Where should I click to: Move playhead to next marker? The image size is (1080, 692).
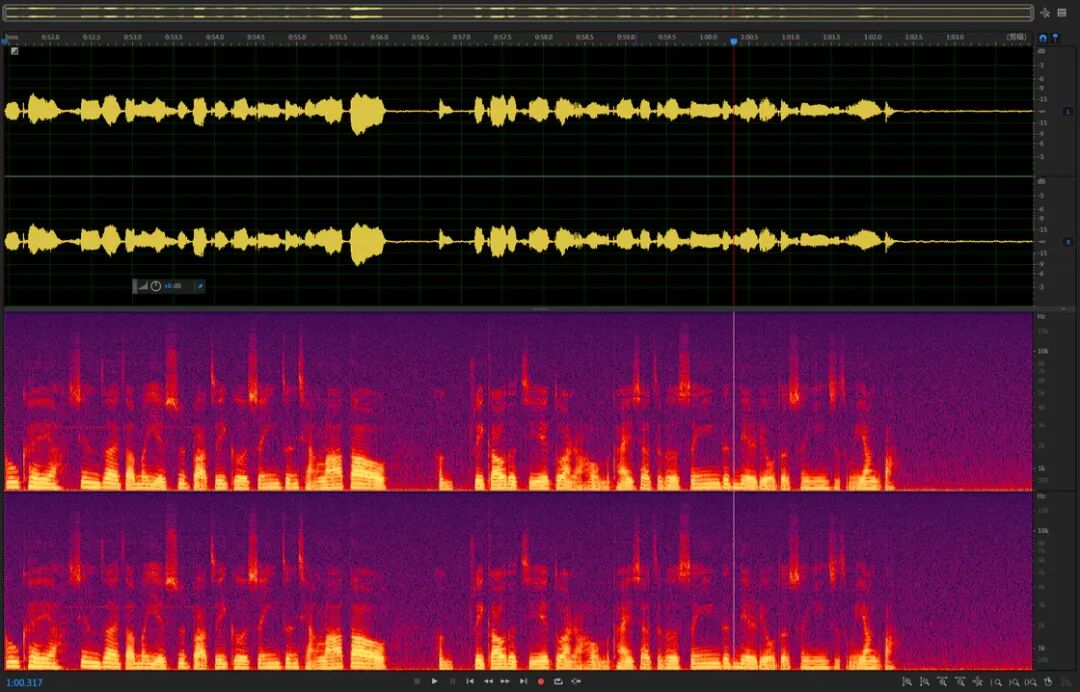[523, 682]
